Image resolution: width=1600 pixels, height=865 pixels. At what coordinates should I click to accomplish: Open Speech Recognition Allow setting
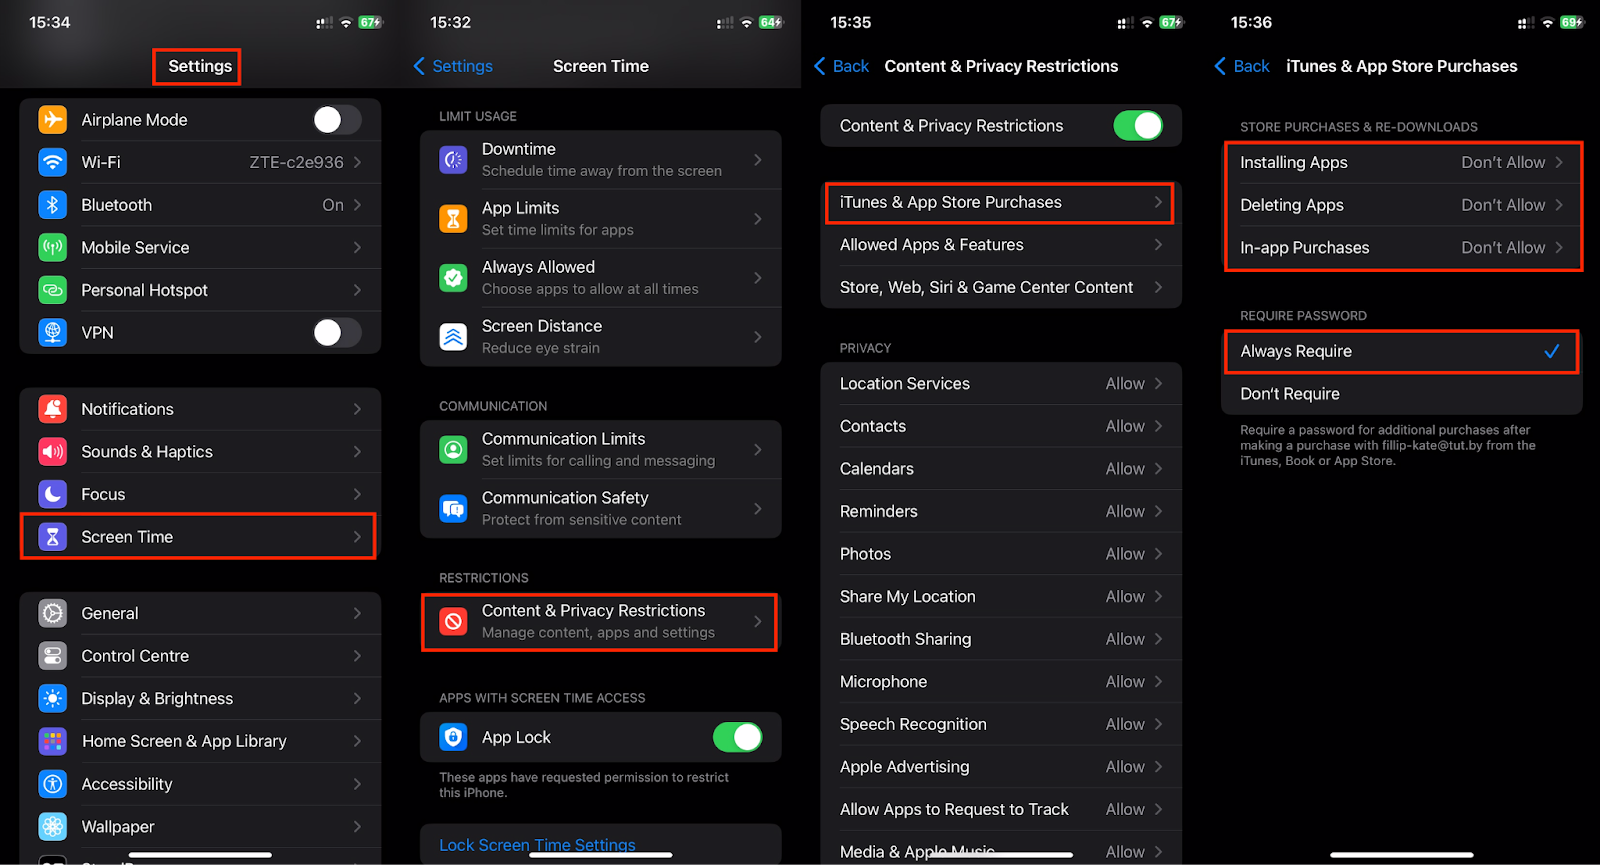(1001, 724)
